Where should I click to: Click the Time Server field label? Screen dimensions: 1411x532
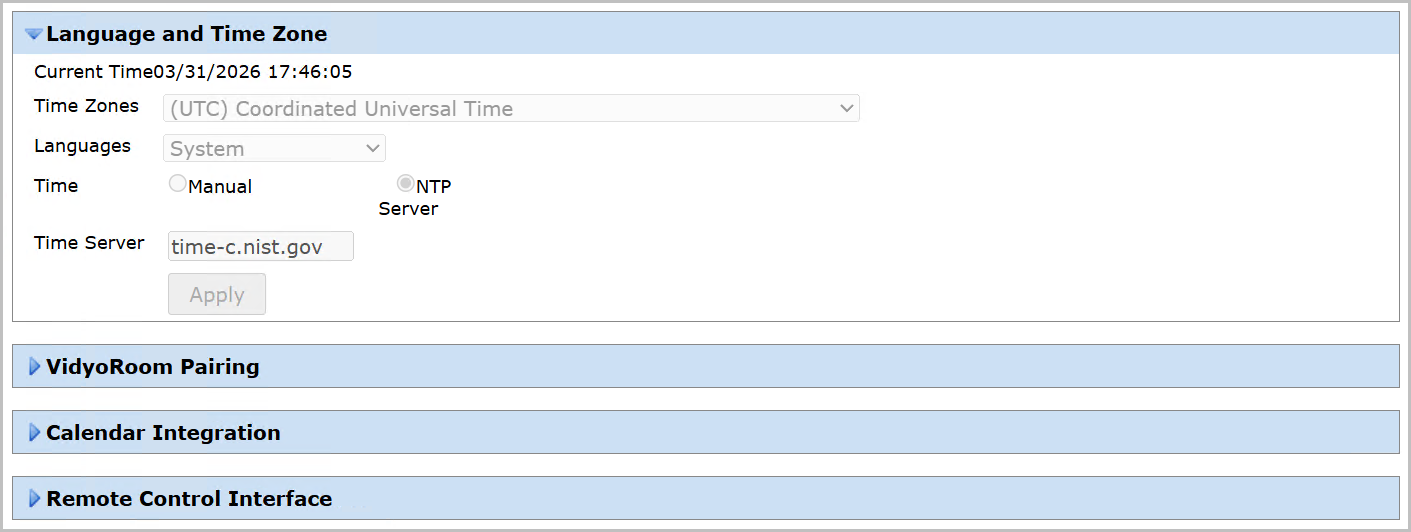(89, 243)
